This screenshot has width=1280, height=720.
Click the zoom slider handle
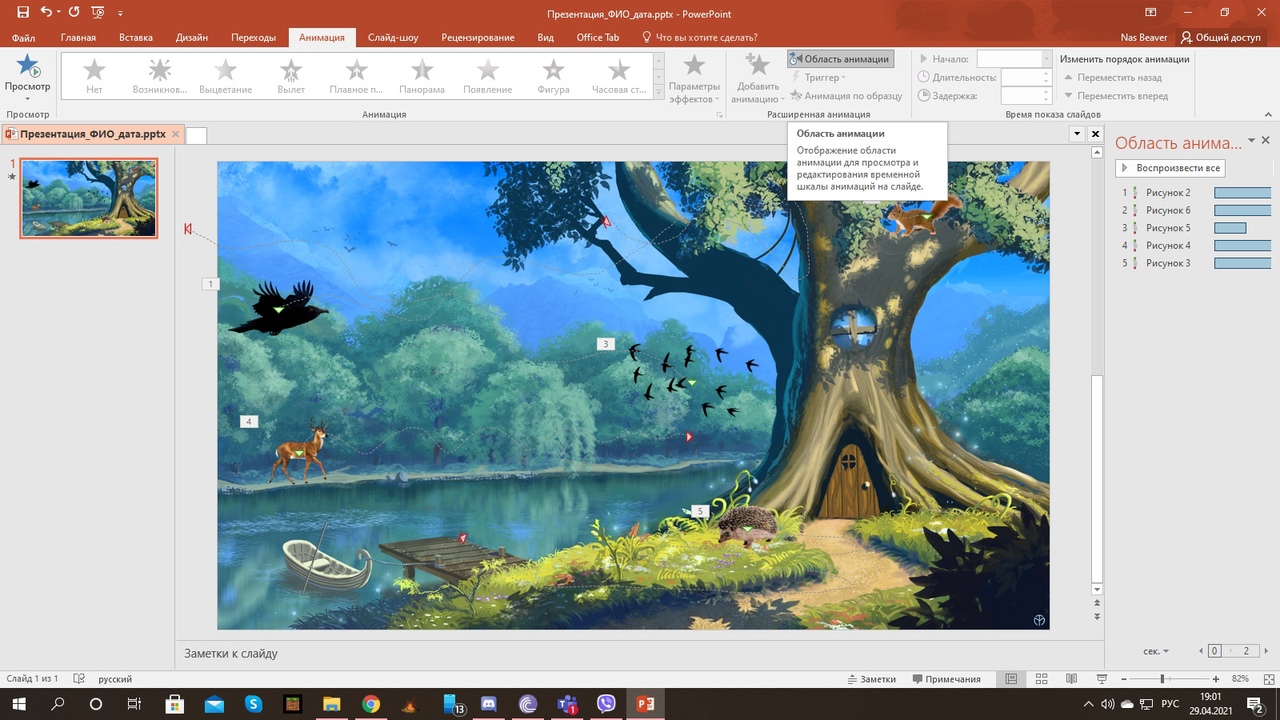(1162, 679)
